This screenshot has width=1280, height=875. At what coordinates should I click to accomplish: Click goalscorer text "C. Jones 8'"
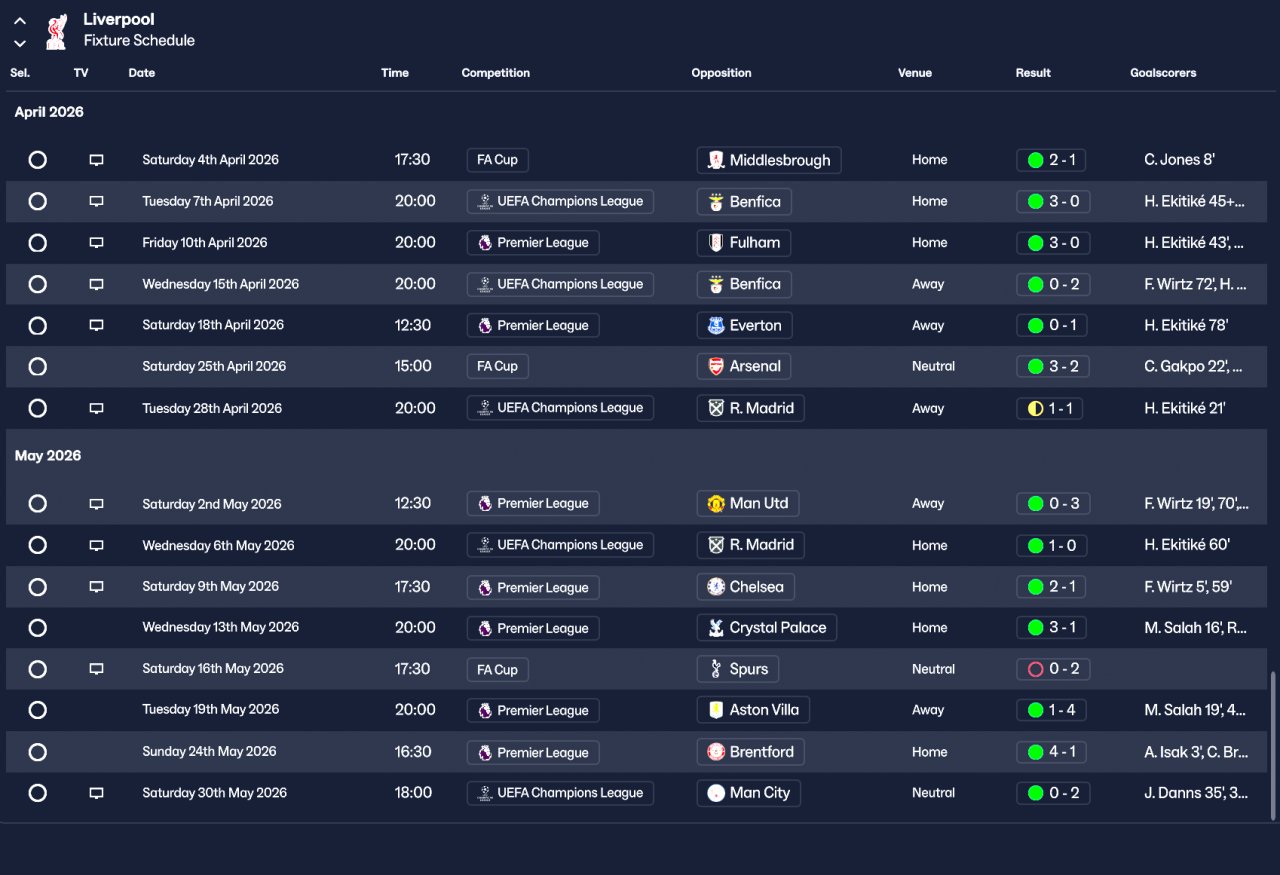[1179, 160]
